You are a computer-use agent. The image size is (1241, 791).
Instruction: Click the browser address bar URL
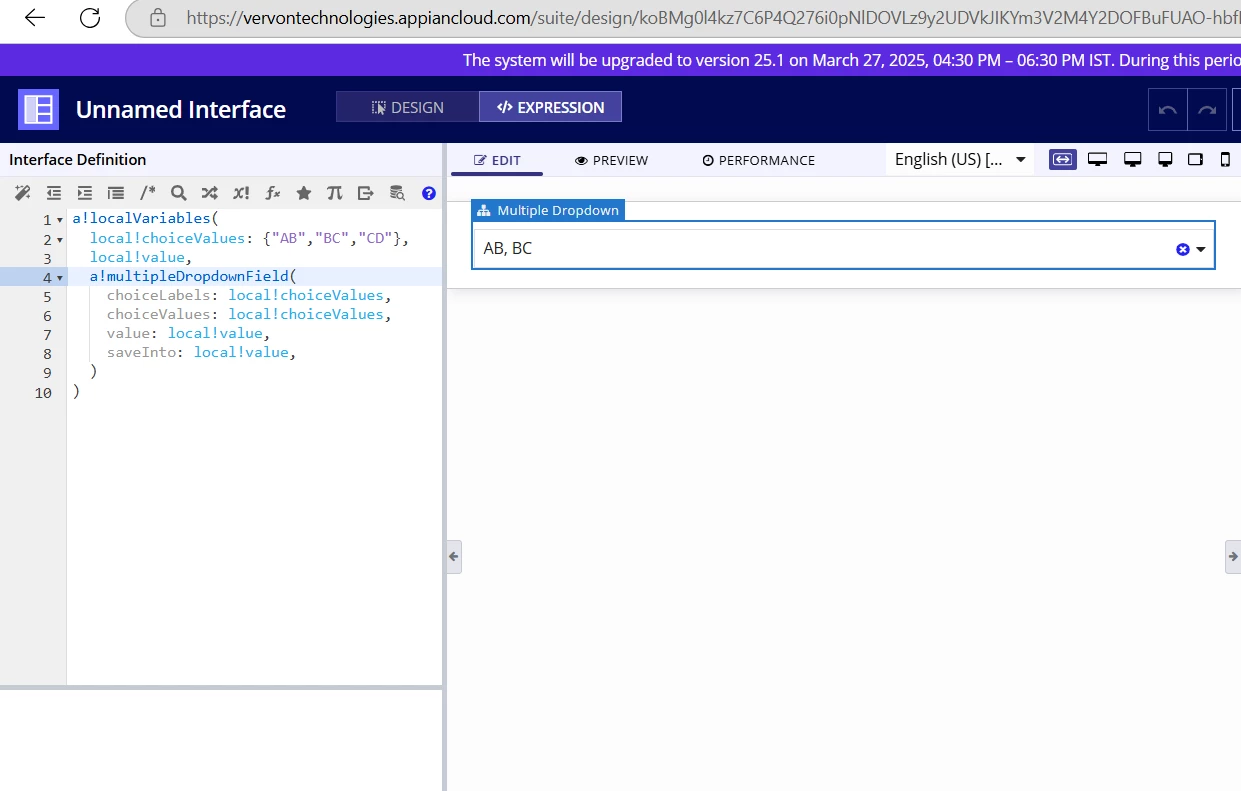[x=713, y=18]
